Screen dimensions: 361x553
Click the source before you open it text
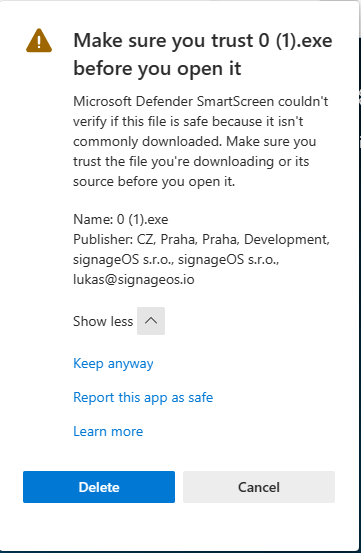point(154,182)
